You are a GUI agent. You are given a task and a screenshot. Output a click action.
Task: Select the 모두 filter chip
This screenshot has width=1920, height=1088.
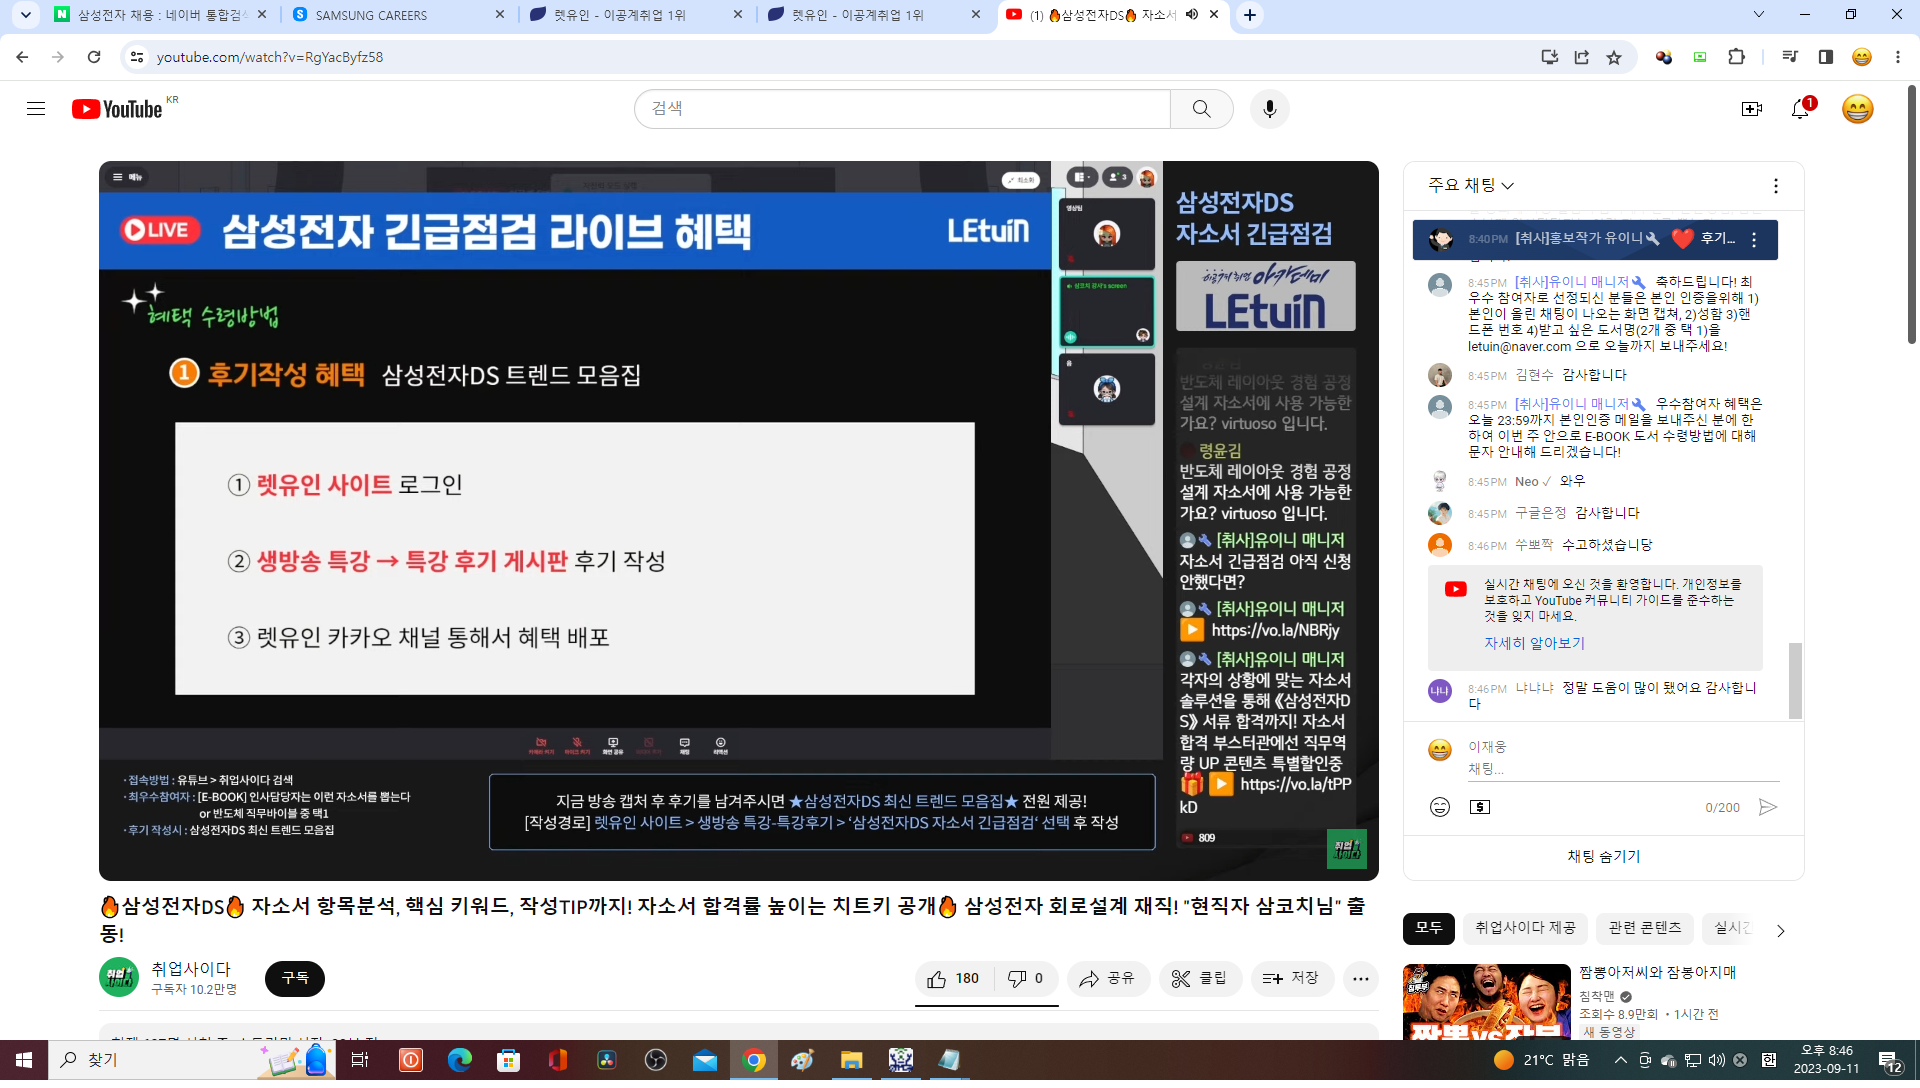click(1429, 929)
